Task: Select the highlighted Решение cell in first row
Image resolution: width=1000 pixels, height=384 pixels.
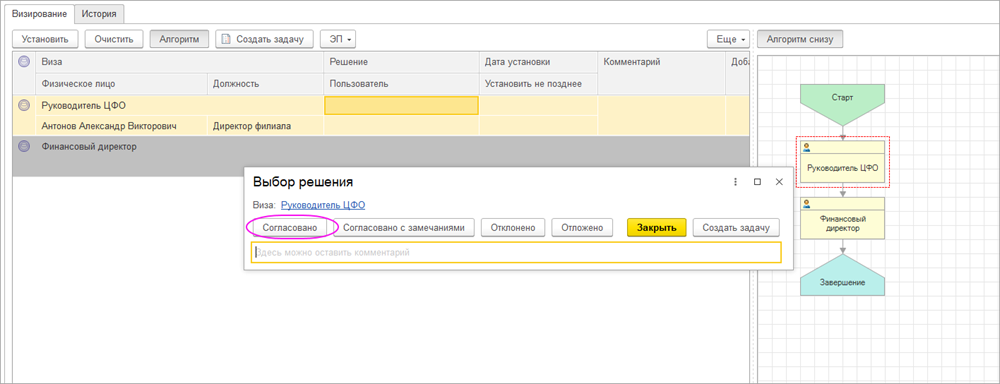Action: 401,105
